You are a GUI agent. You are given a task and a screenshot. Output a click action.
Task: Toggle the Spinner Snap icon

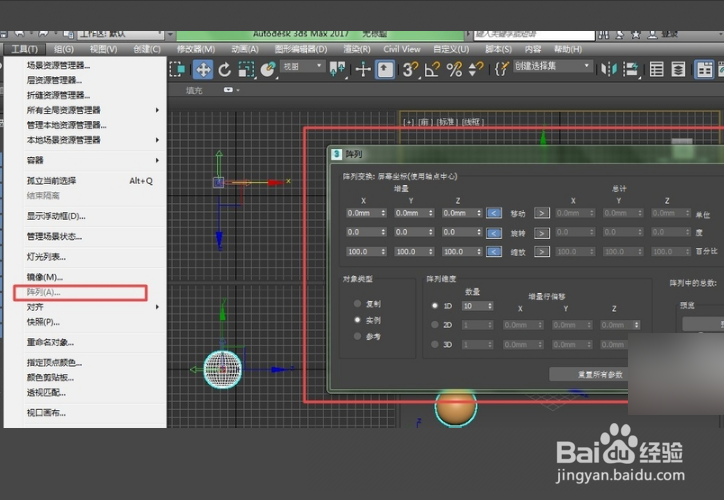click(x=475, y=70)
